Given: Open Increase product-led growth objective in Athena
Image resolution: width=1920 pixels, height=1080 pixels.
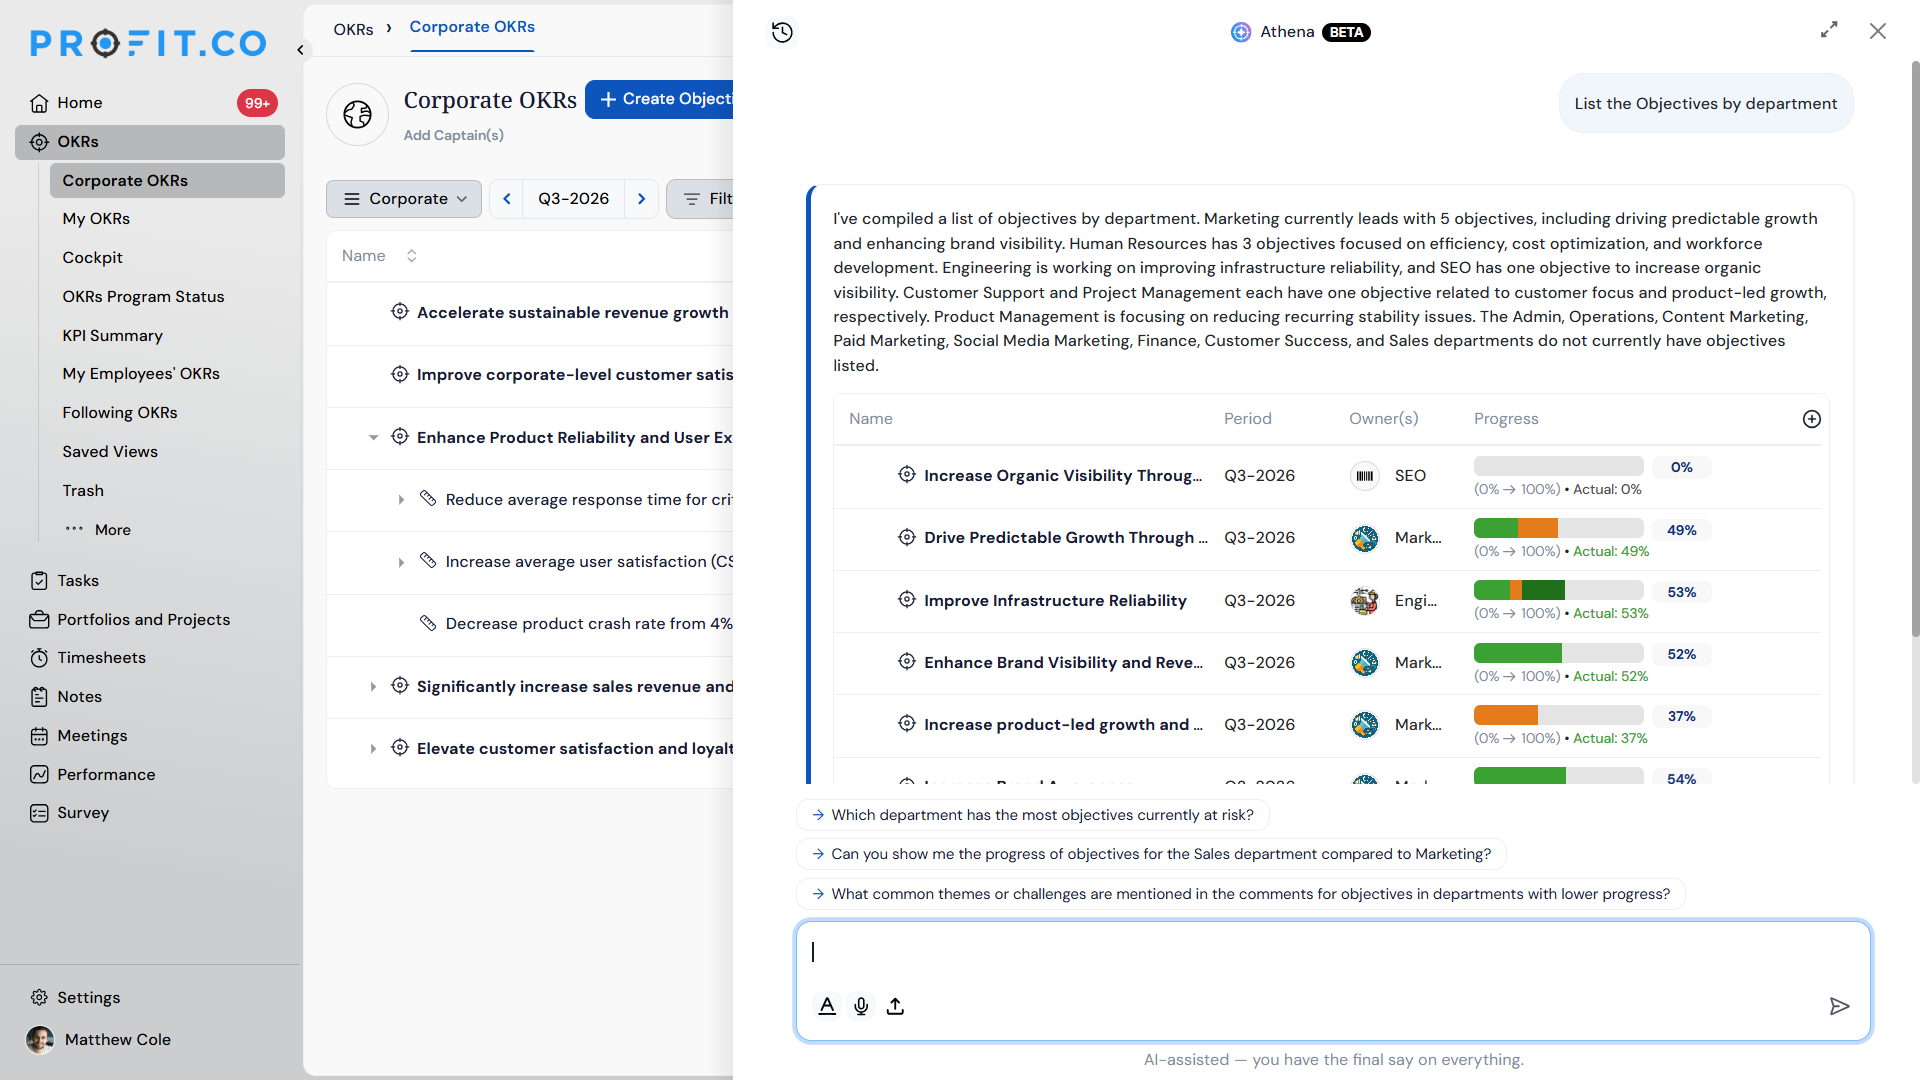Looking at the screenshot, I should [1063, 725].
